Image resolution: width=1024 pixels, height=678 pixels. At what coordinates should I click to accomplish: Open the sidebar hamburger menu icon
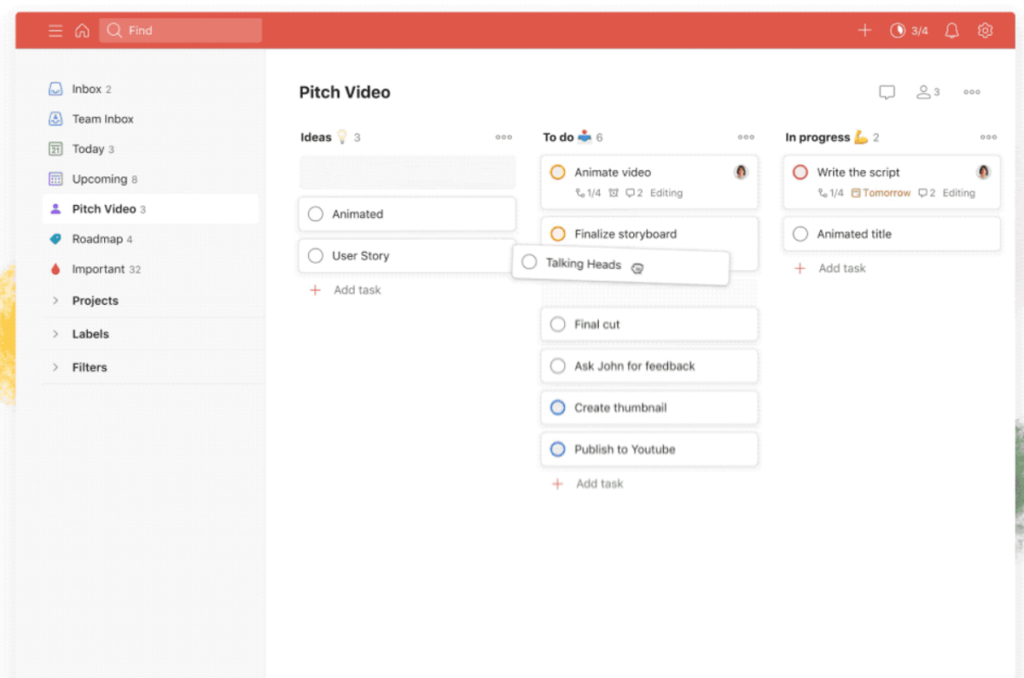(55, 30)
